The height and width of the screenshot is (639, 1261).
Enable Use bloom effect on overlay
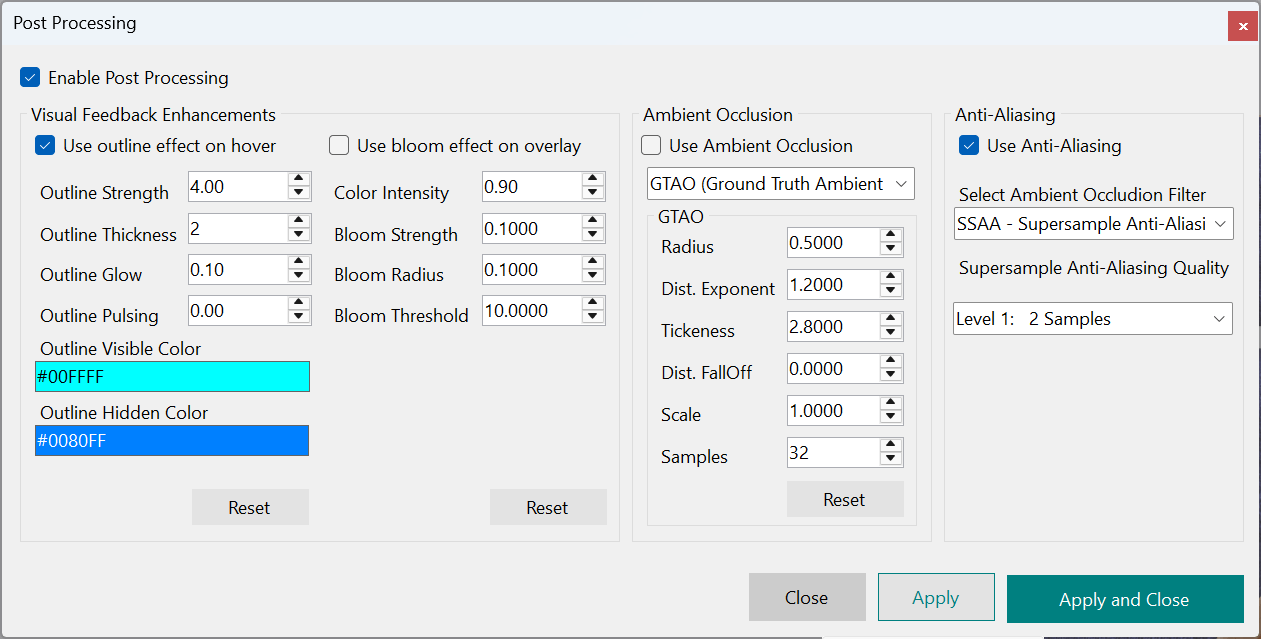point(339,145)
